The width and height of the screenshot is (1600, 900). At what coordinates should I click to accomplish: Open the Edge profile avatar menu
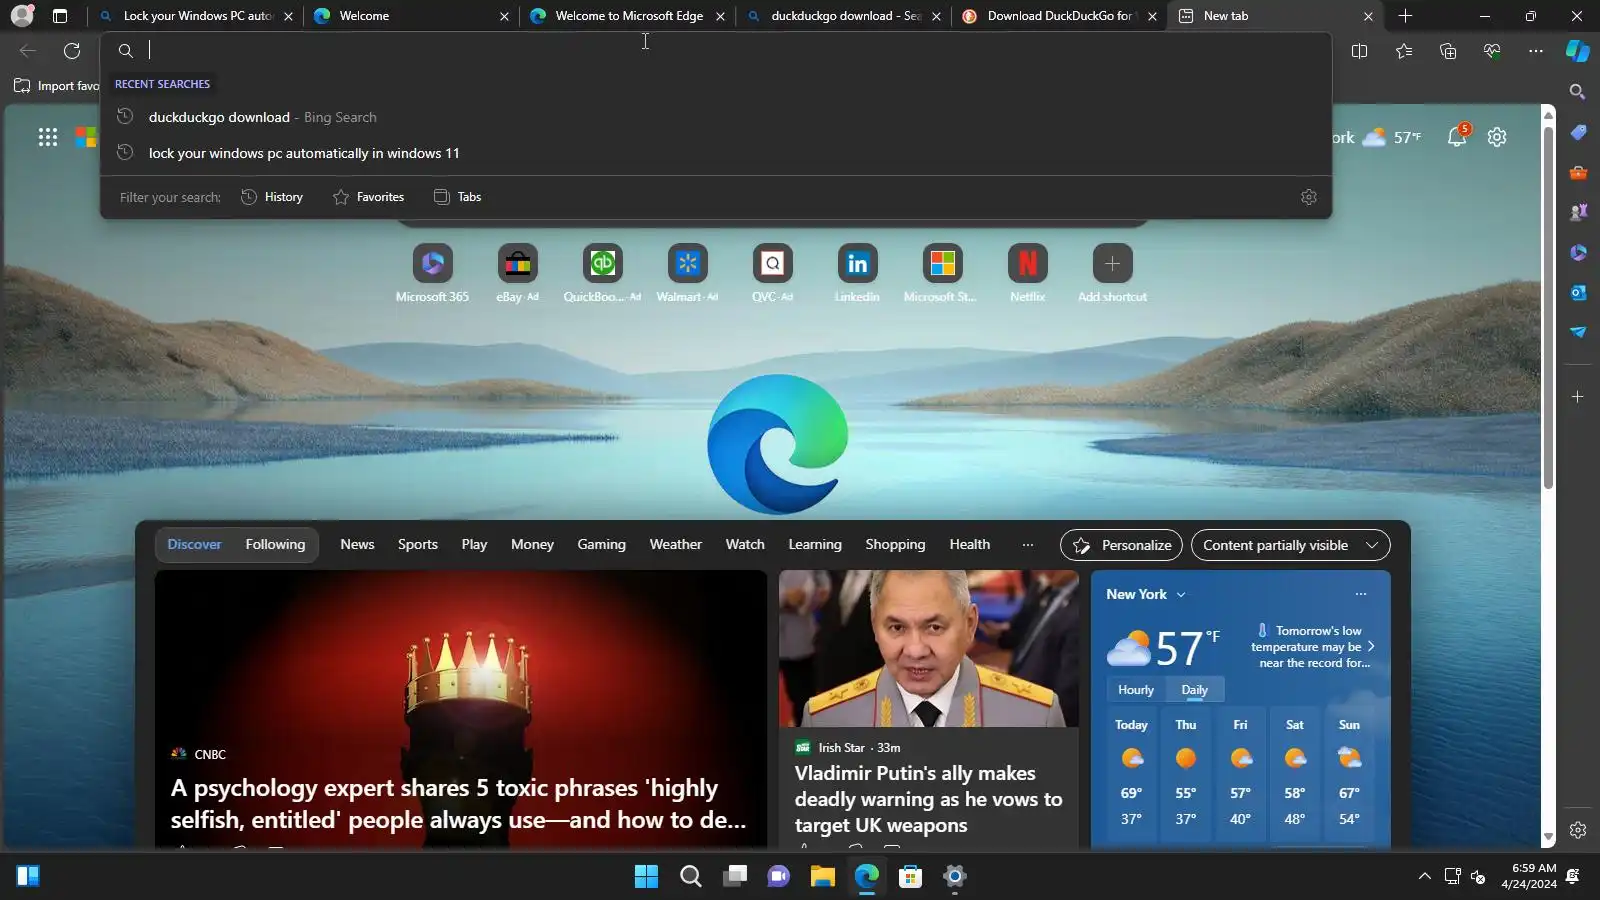click(22, 16)
